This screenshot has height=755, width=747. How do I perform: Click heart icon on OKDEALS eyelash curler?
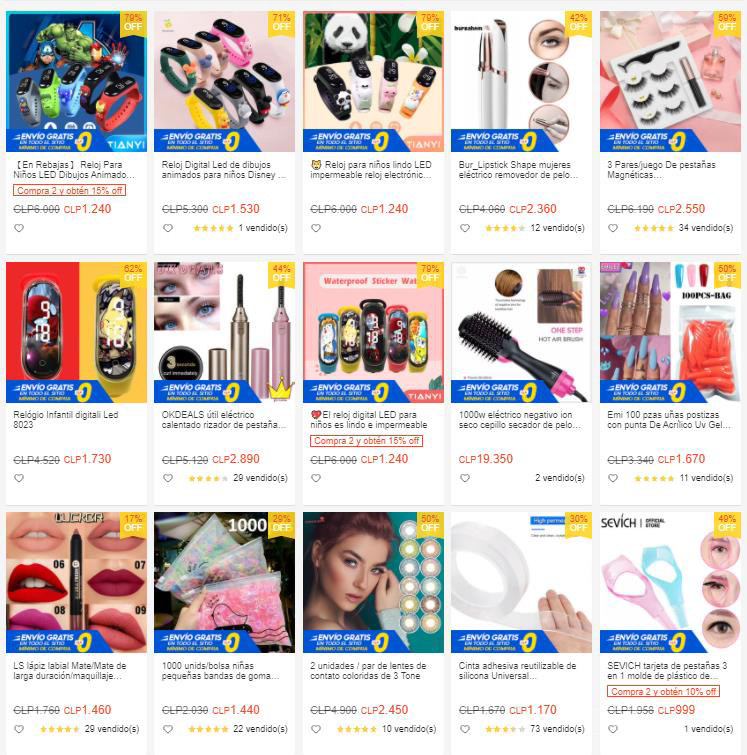[x=168, y=478]
